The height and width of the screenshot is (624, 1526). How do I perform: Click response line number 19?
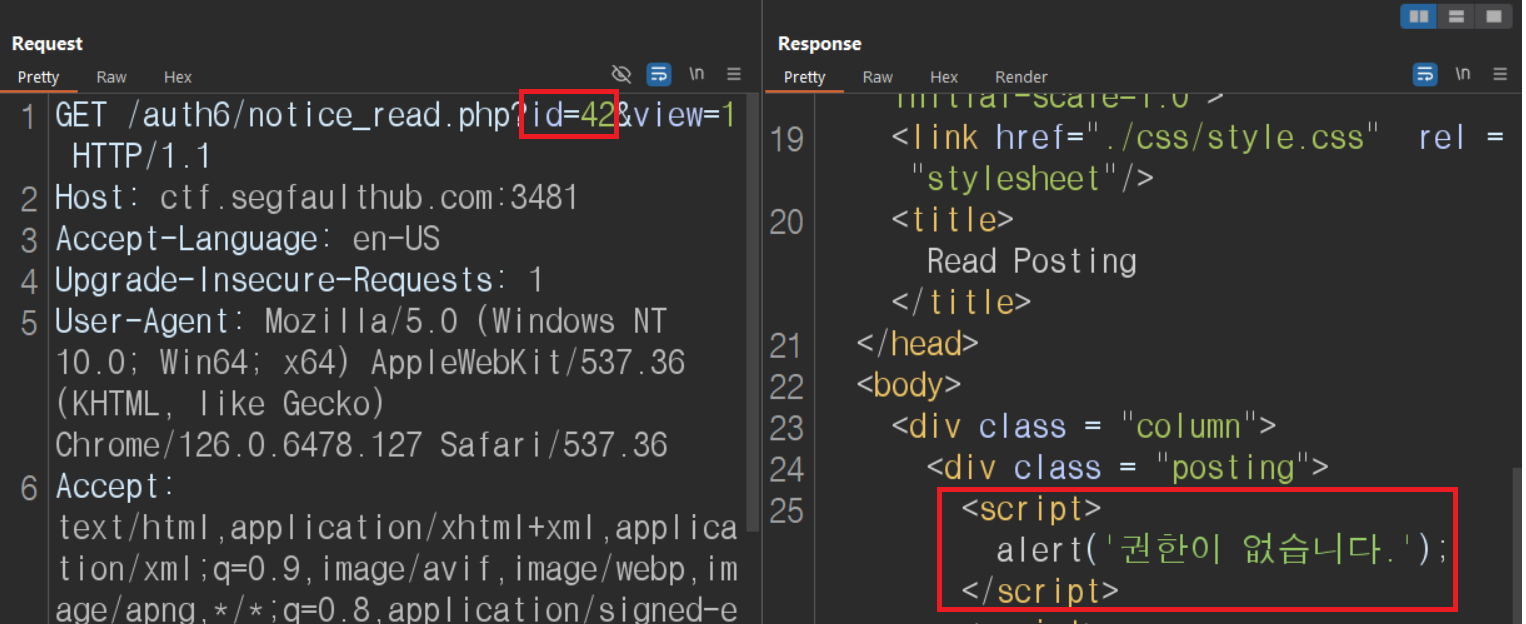coord(787,138)
